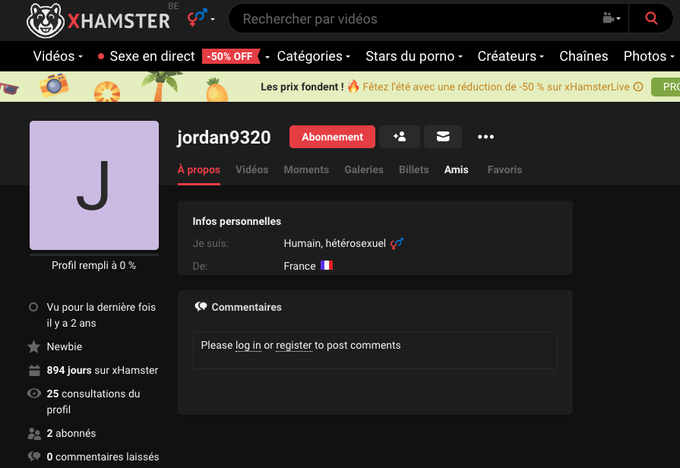Open the camera search-type dropdown
The width and height of the screenshot is (680, 468).
click(611, 18)
